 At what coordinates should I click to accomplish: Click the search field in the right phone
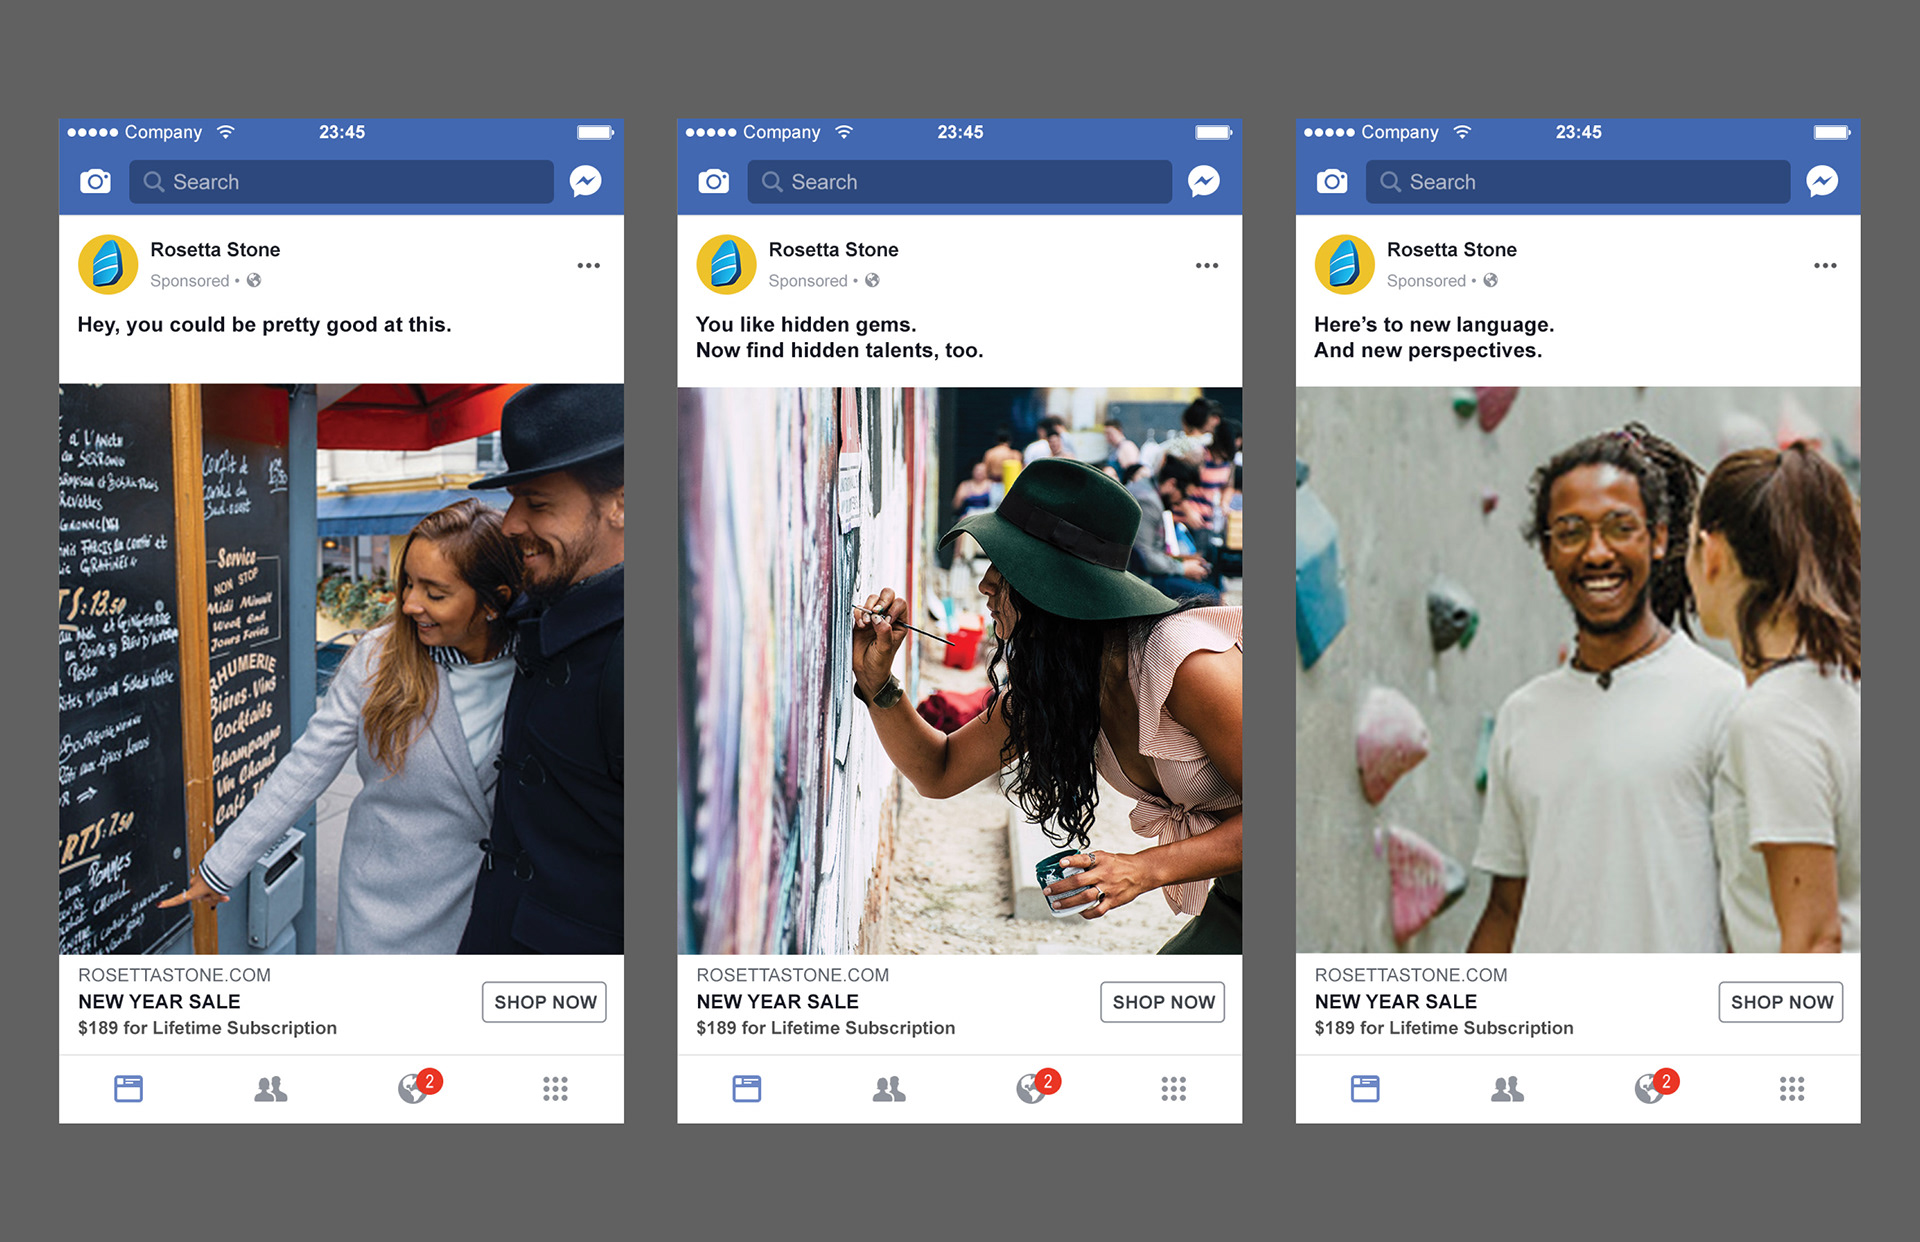click(x=1578, y=182)
